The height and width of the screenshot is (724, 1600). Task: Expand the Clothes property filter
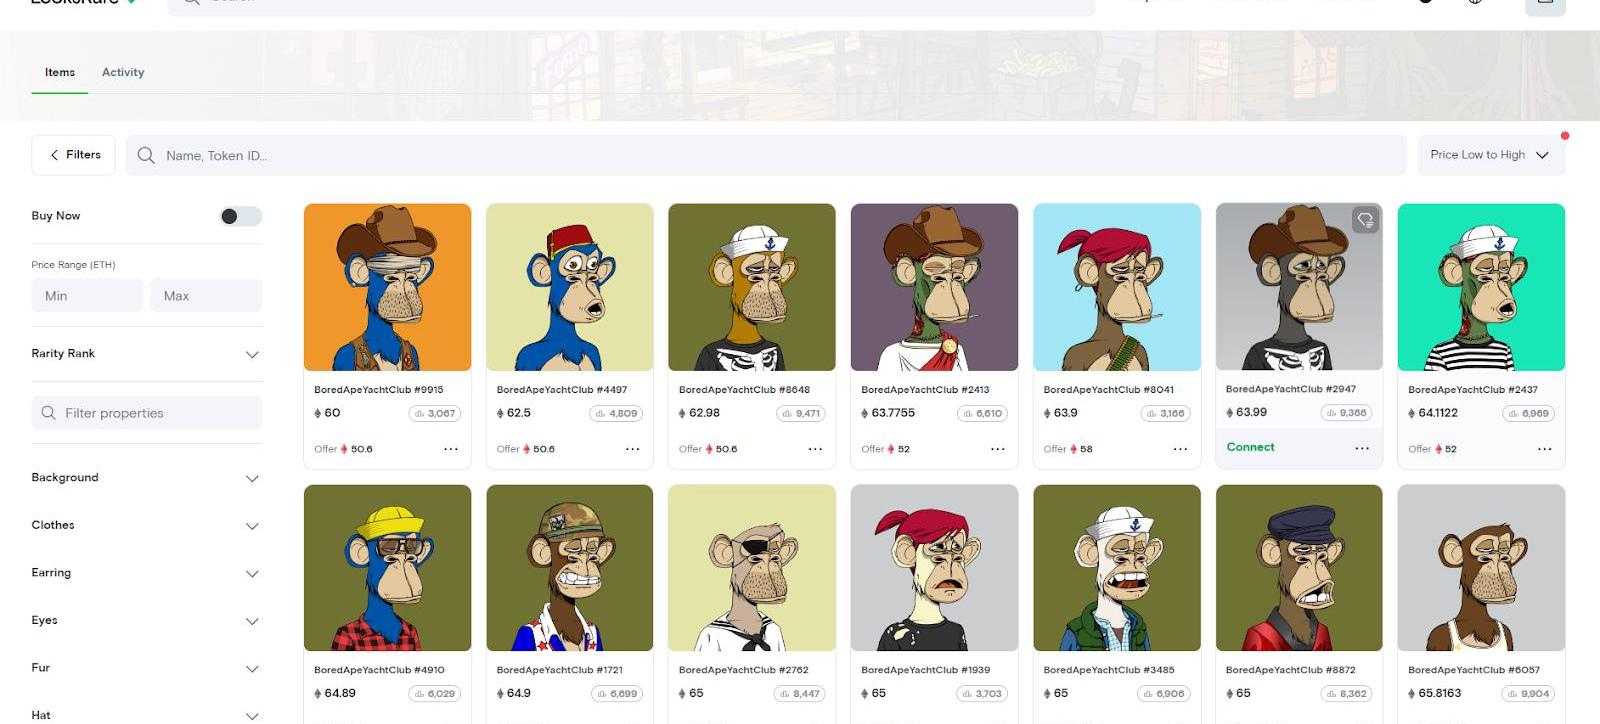(146, 525)
